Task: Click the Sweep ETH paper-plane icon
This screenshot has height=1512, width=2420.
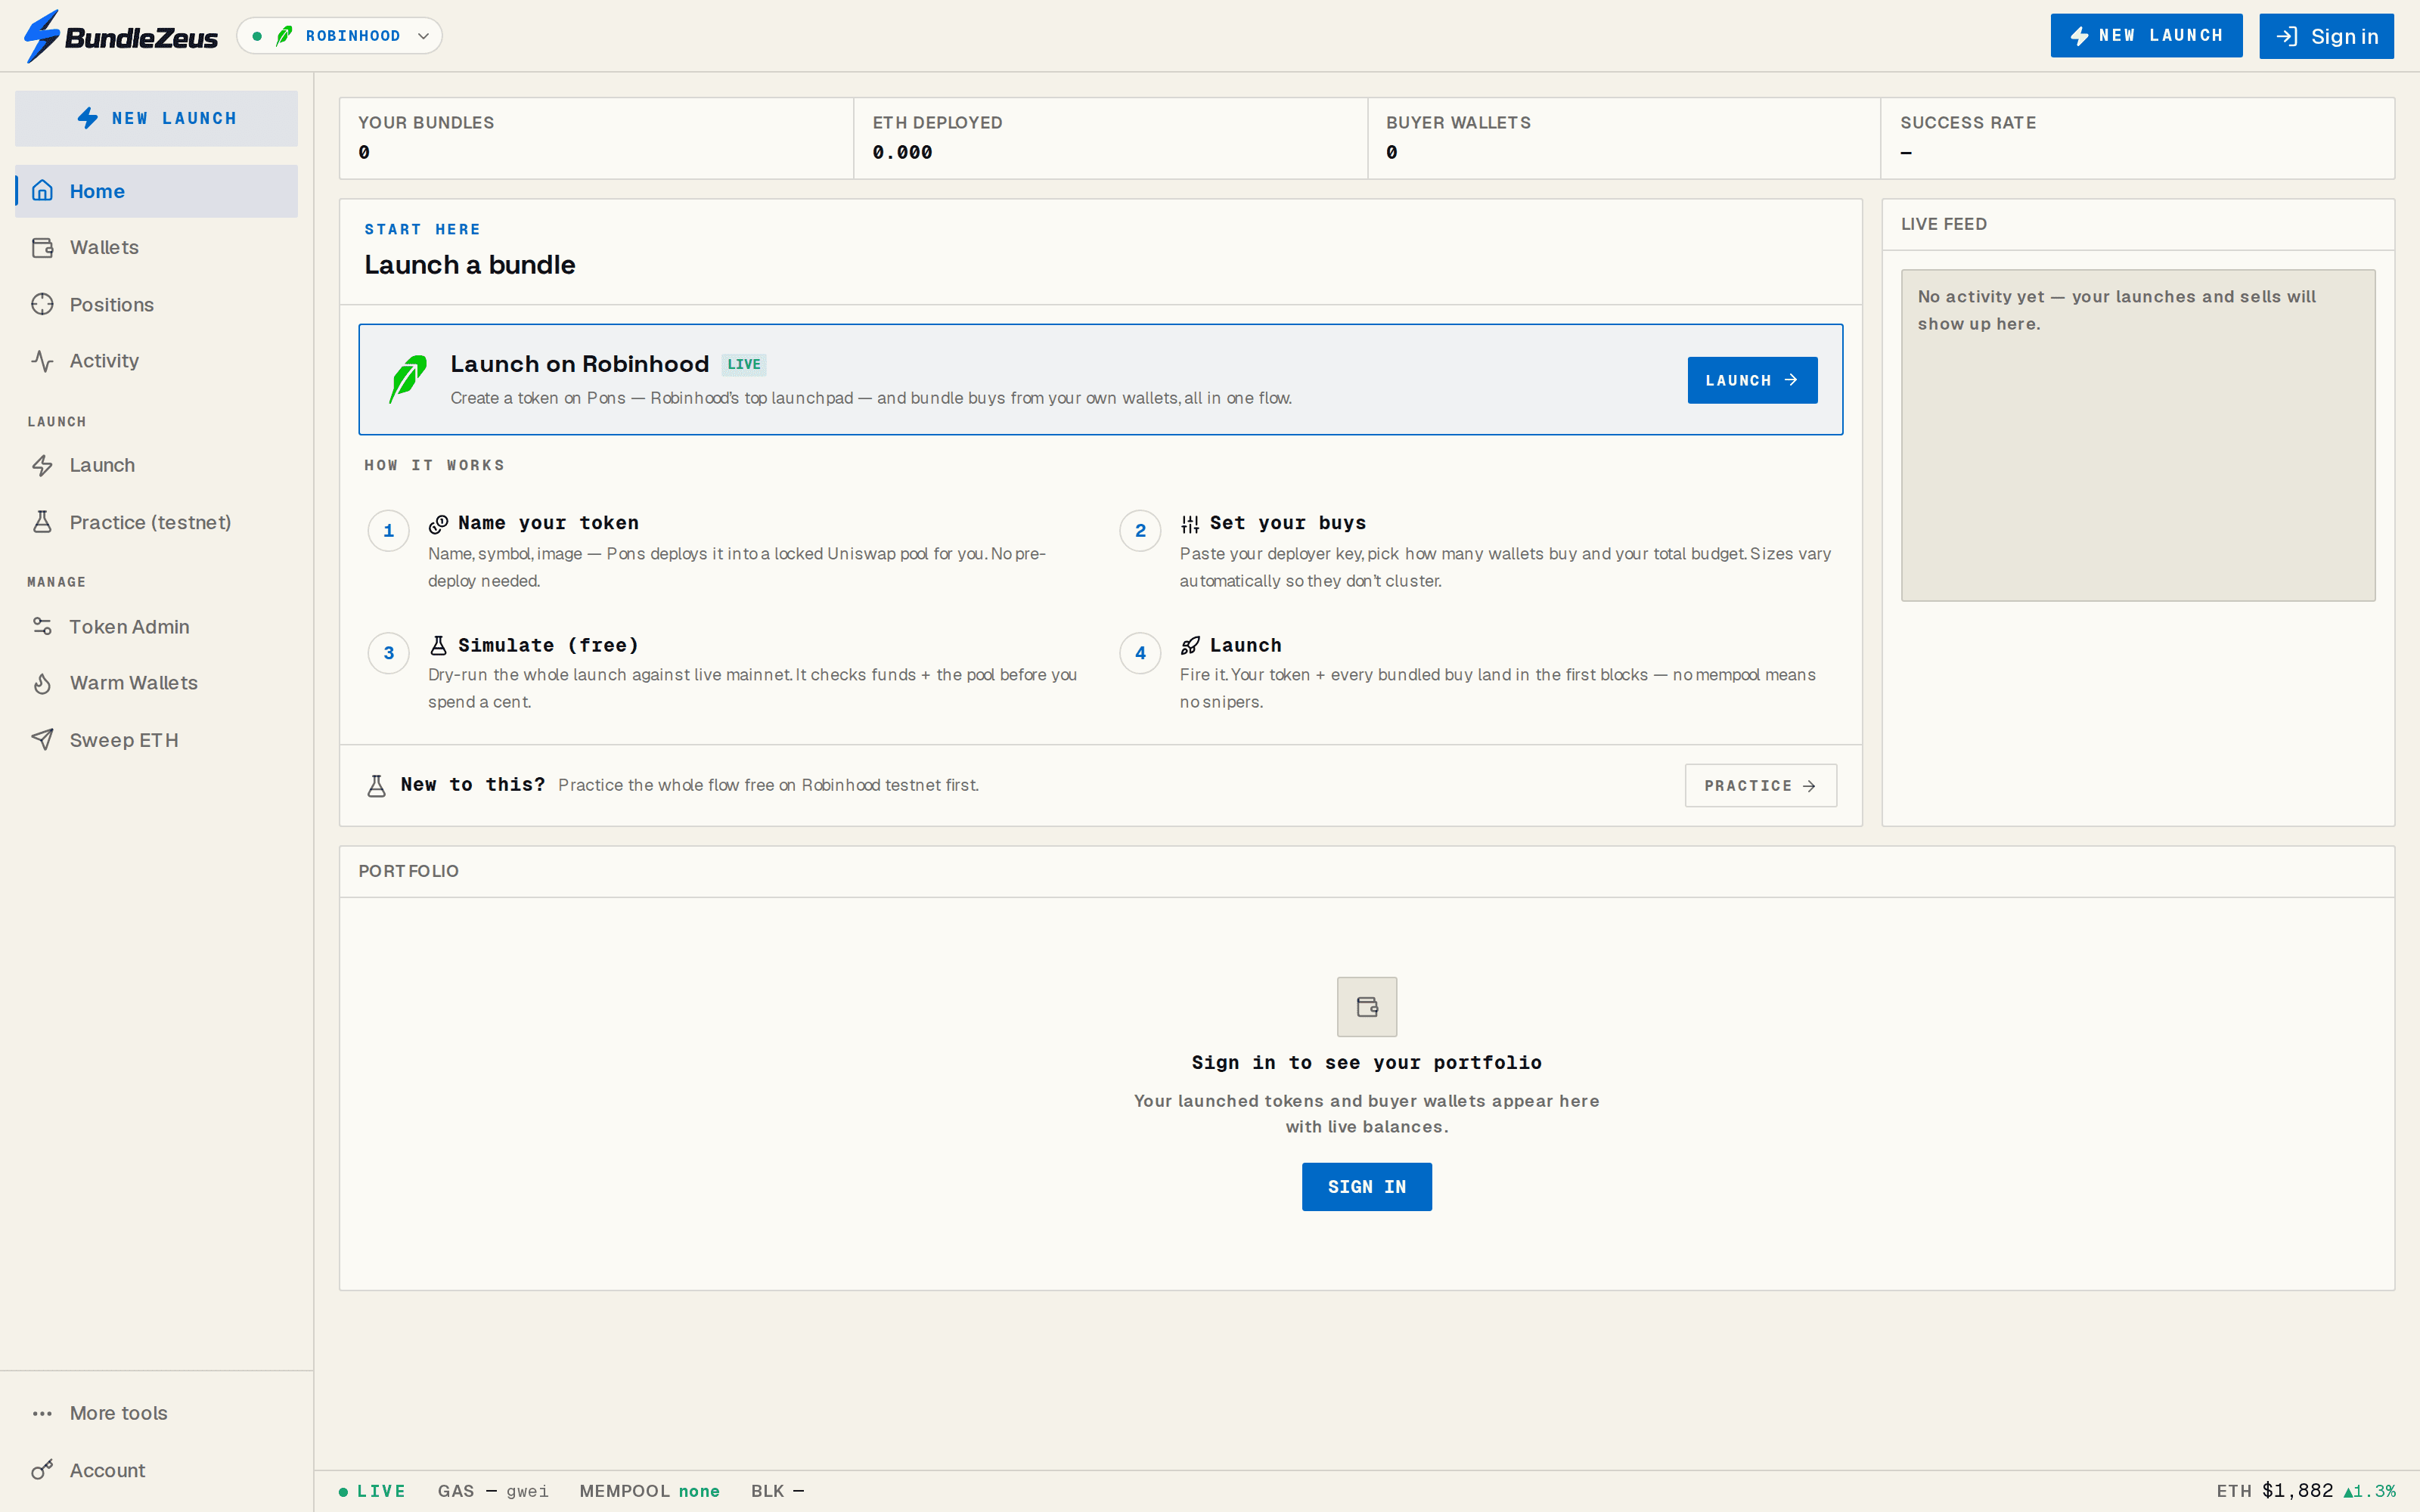Action: coord(42,740)
